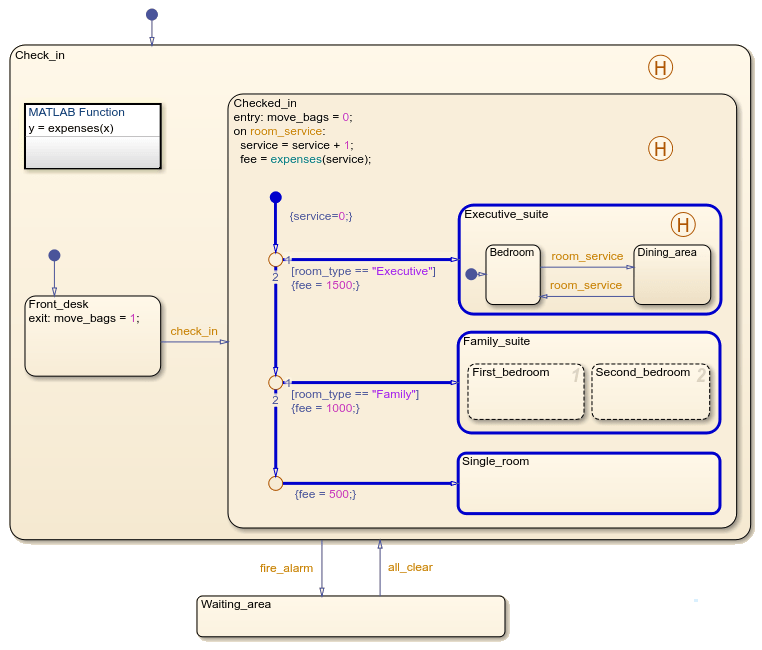This screenshot has height=650, width=762.
Task: Click the history junction in Check_in state
Action: click(660, 68)
